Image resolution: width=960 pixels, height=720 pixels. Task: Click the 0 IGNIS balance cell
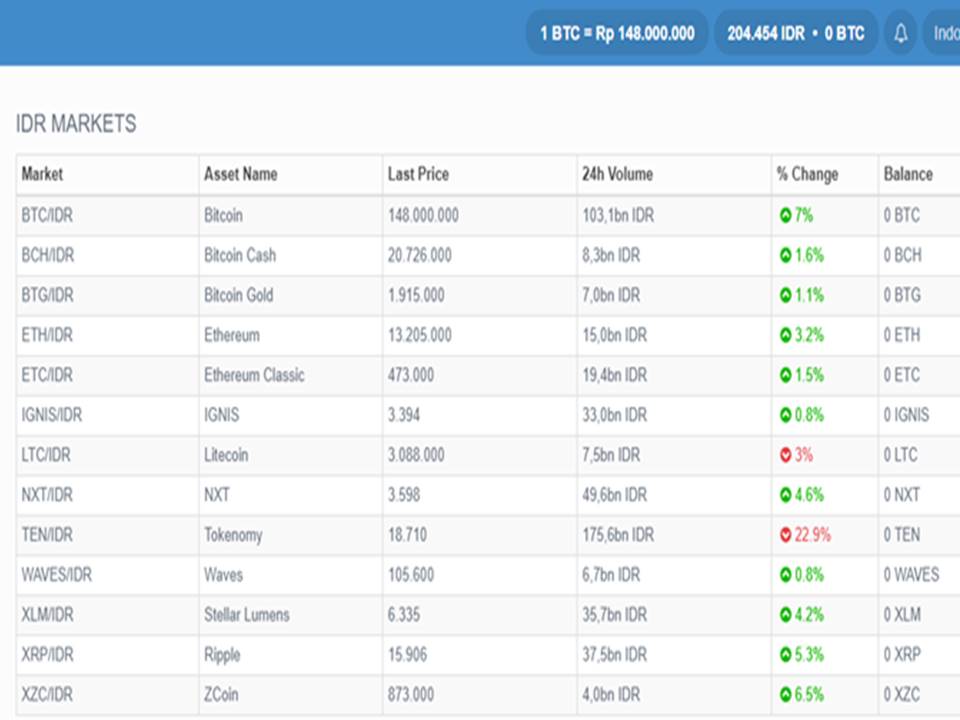[906, 415]
